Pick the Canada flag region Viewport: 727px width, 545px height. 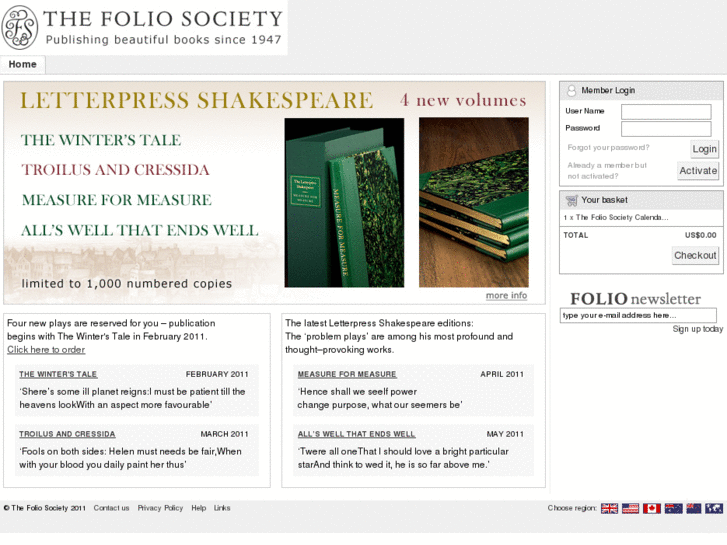point(652,508)
